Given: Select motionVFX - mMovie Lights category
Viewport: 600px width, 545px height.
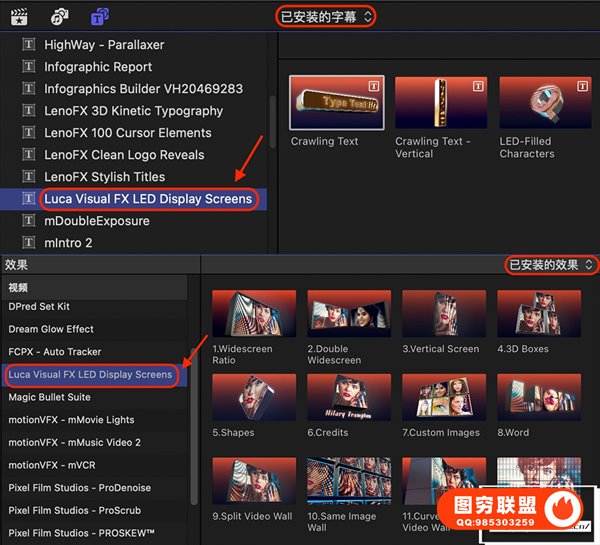Looking at the screenshot, I should tap(71, 420).
